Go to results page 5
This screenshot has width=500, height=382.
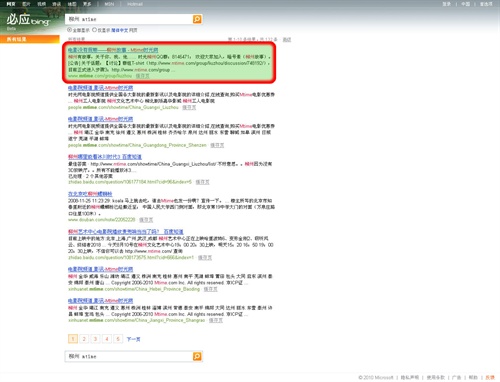[118, 339]
